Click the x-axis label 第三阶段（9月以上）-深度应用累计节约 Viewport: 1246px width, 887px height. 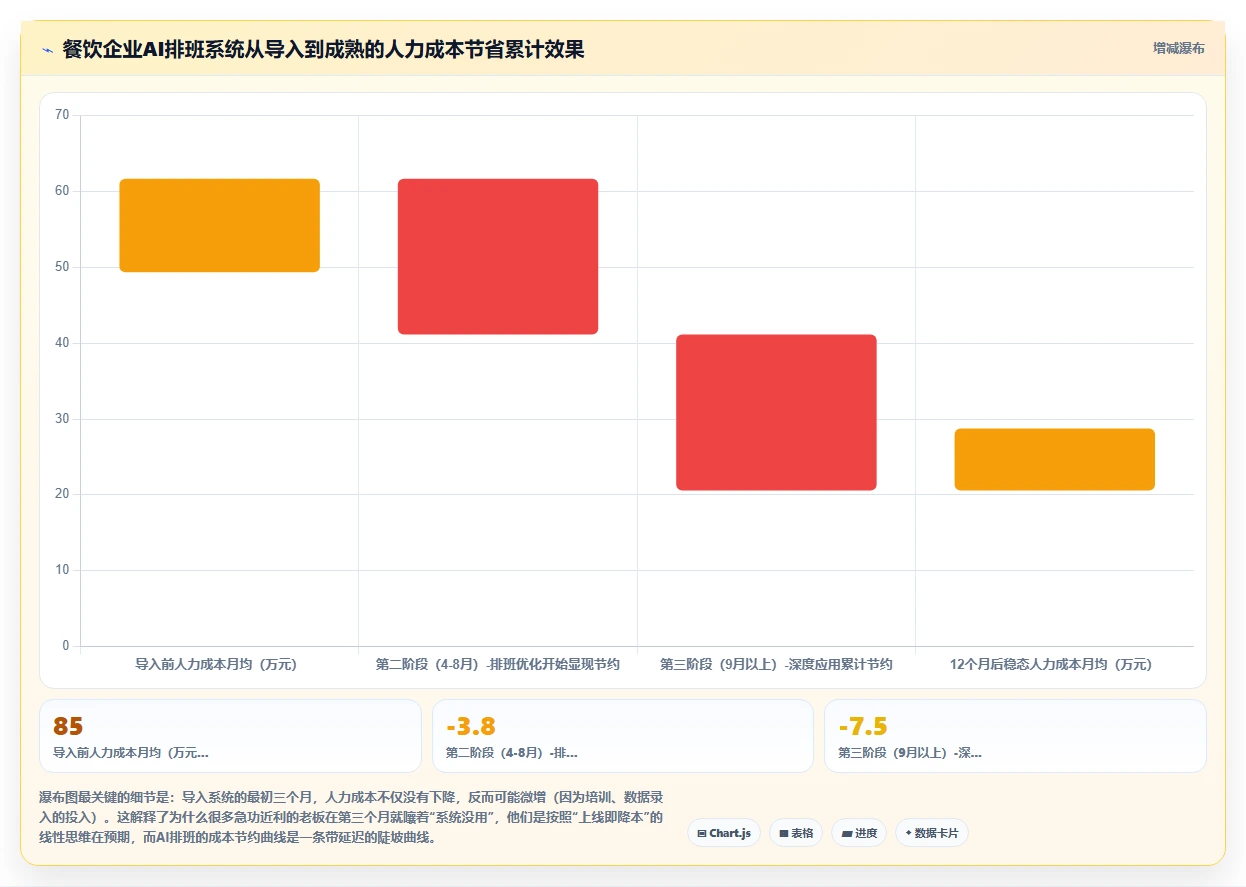(776, 664)
